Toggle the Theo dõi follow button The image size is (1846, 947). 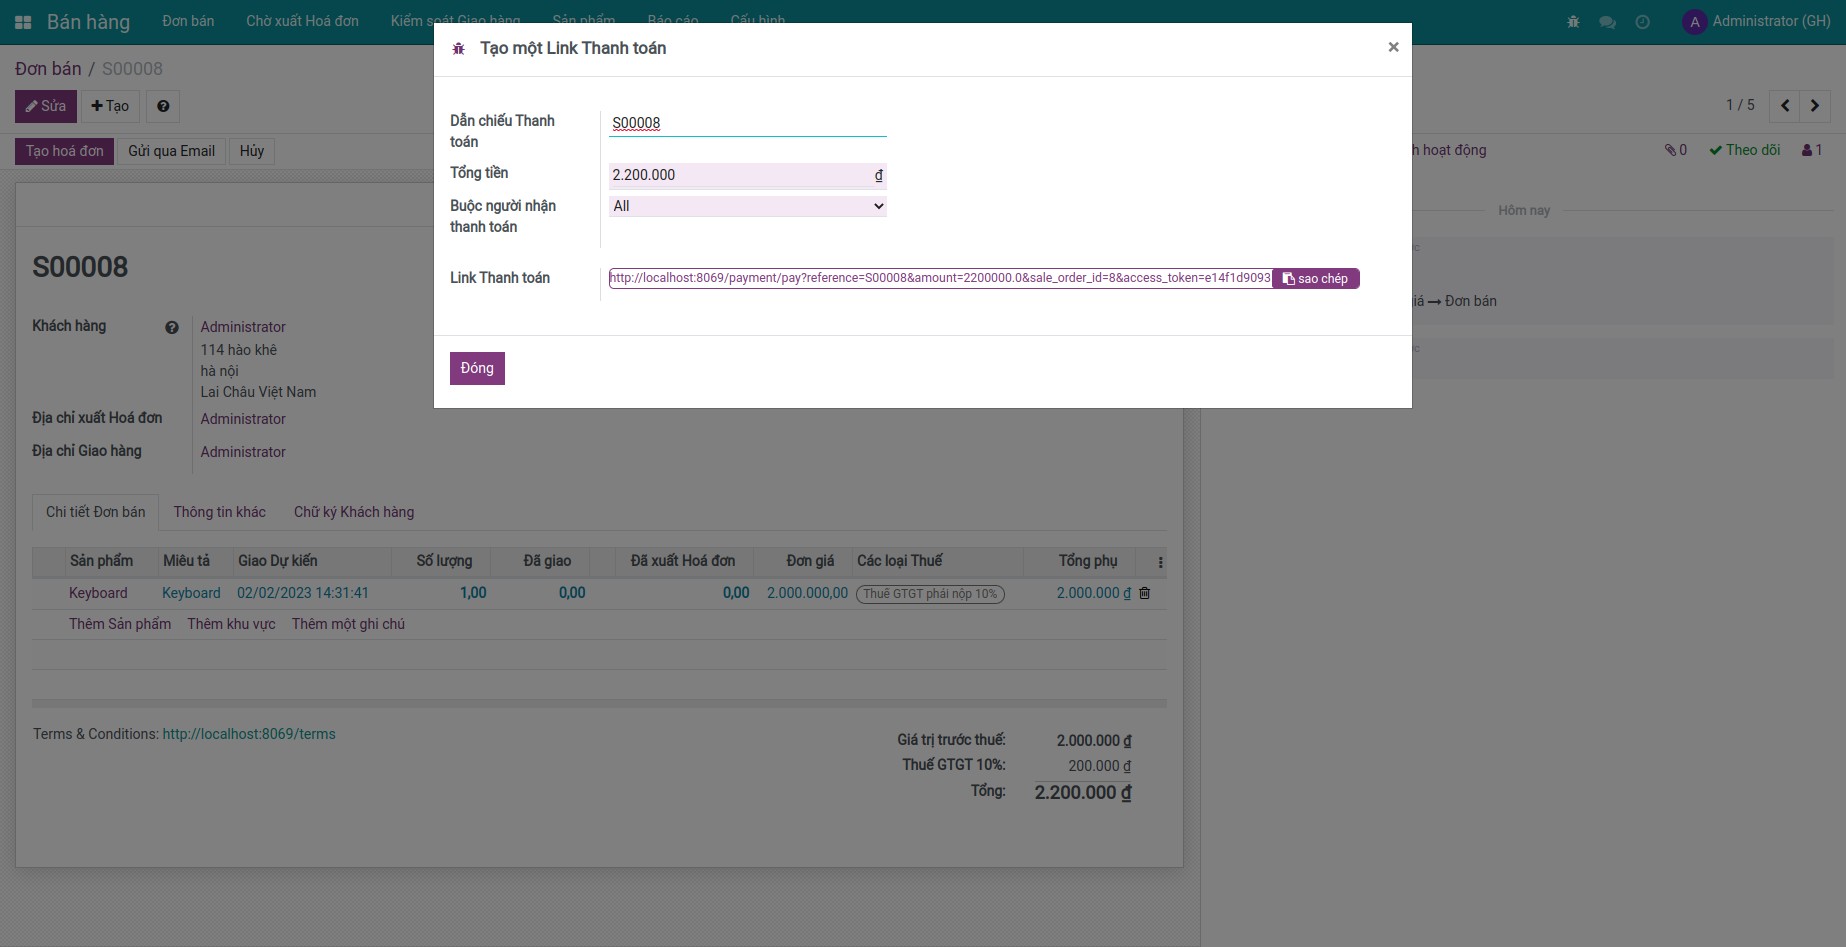point(1745,150)
